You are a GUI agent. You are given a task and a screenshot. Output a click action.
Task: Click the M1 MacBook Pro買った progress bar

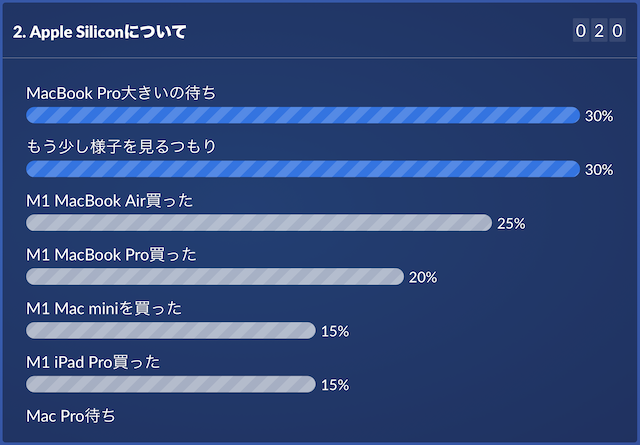coord(215,277)
